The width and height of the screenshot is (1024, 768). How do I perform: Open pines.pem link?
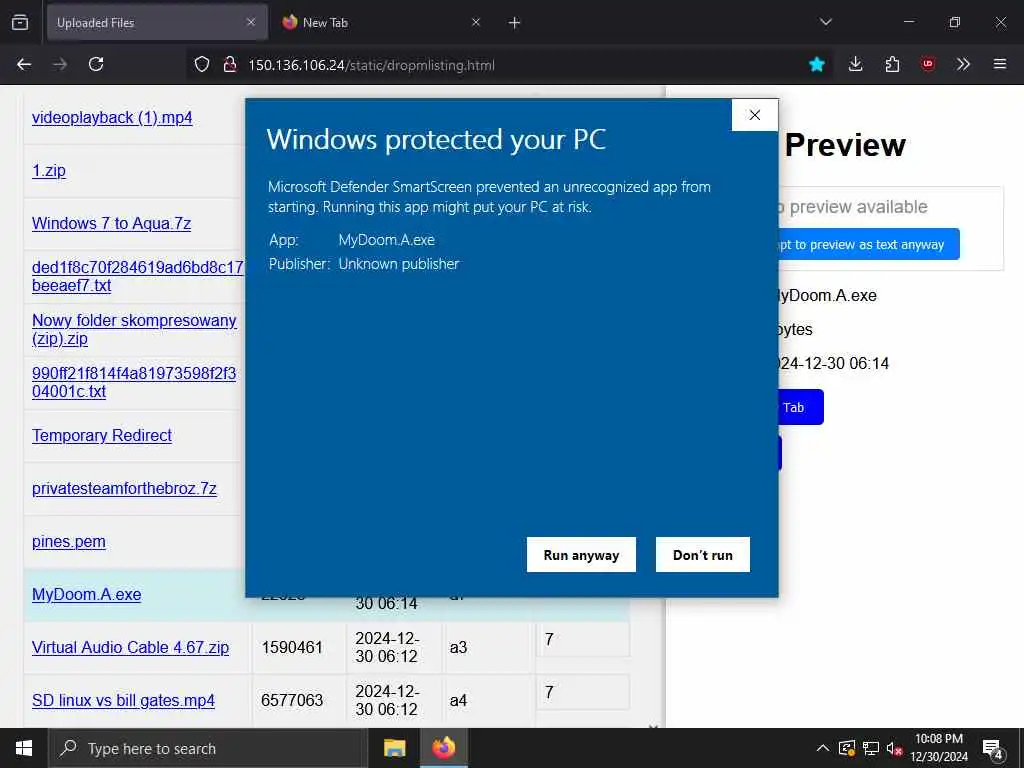69,541
